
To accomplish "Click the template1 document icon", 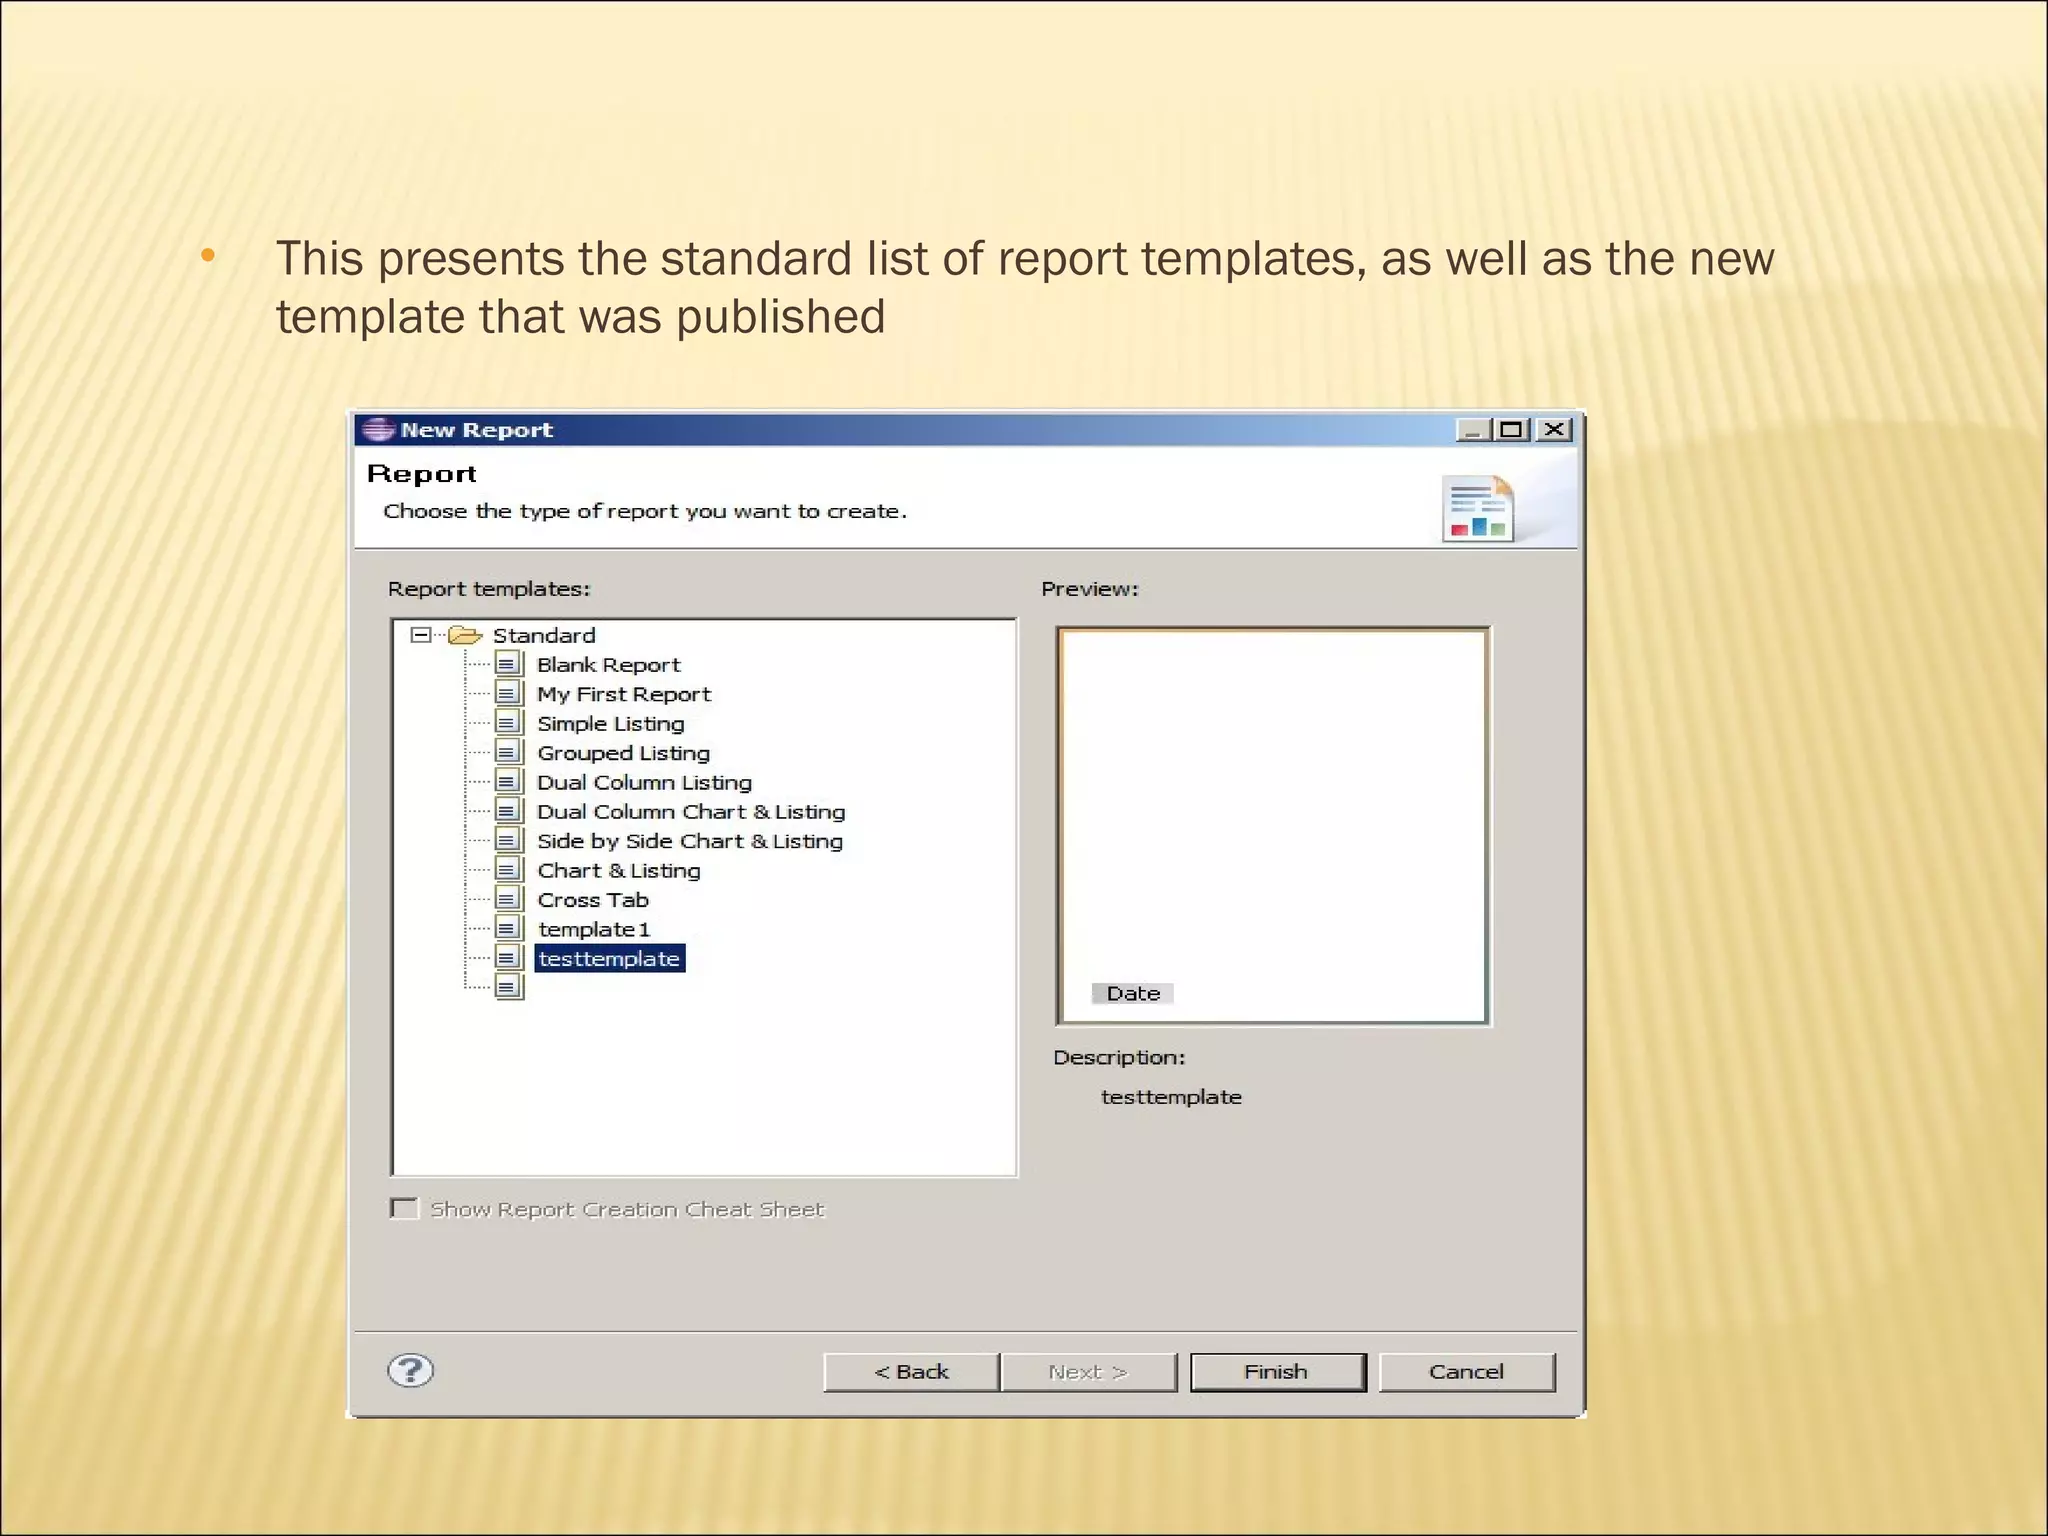I will point(509,928).
